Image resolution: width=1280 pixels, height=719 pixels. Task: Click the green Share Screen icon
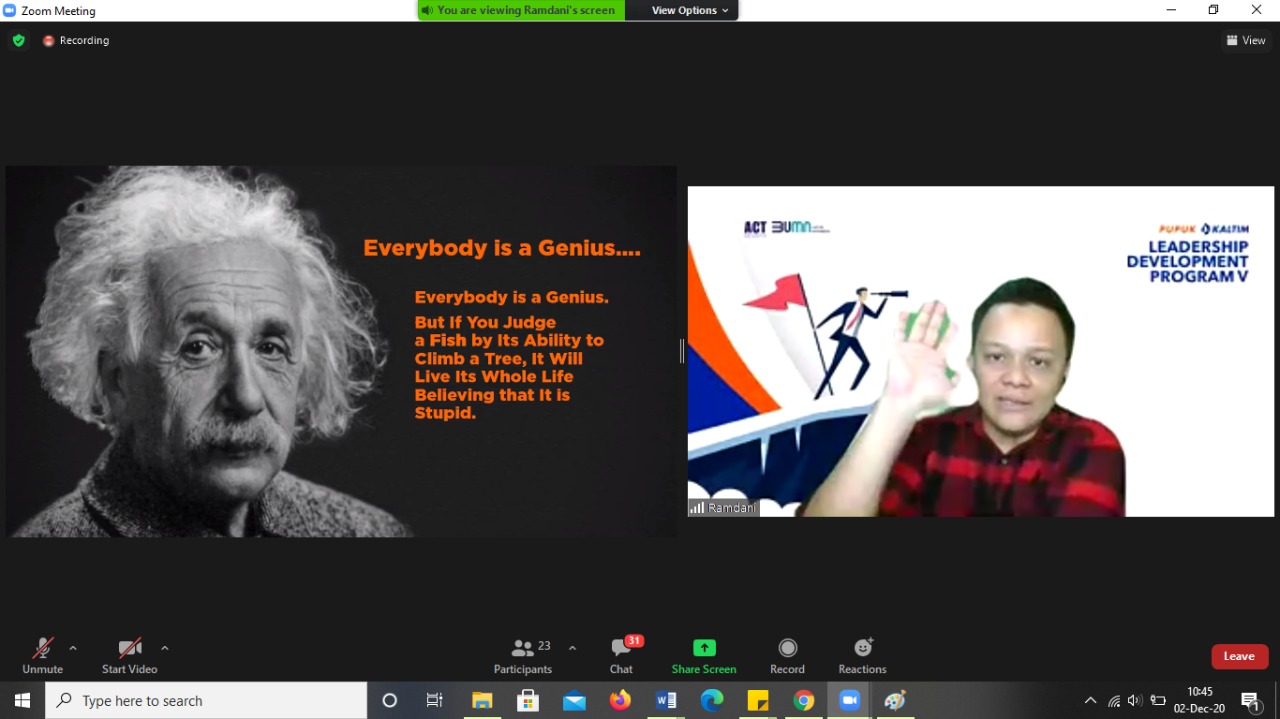(704, 648)
